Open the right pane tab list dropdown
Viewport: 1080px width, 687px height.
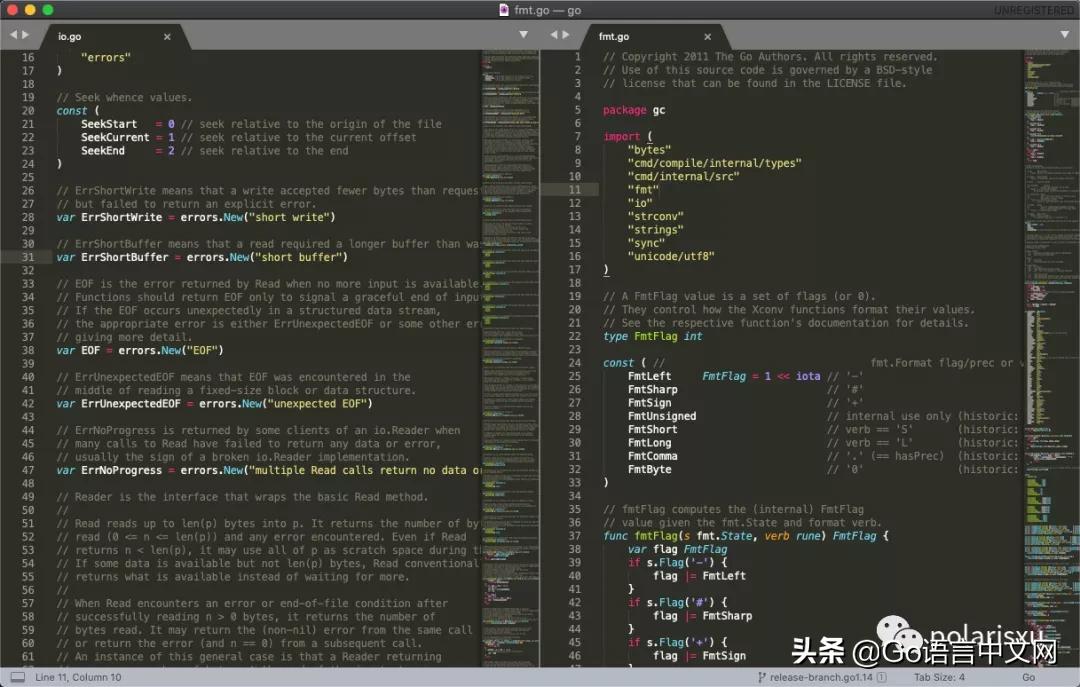point(1062,35)
